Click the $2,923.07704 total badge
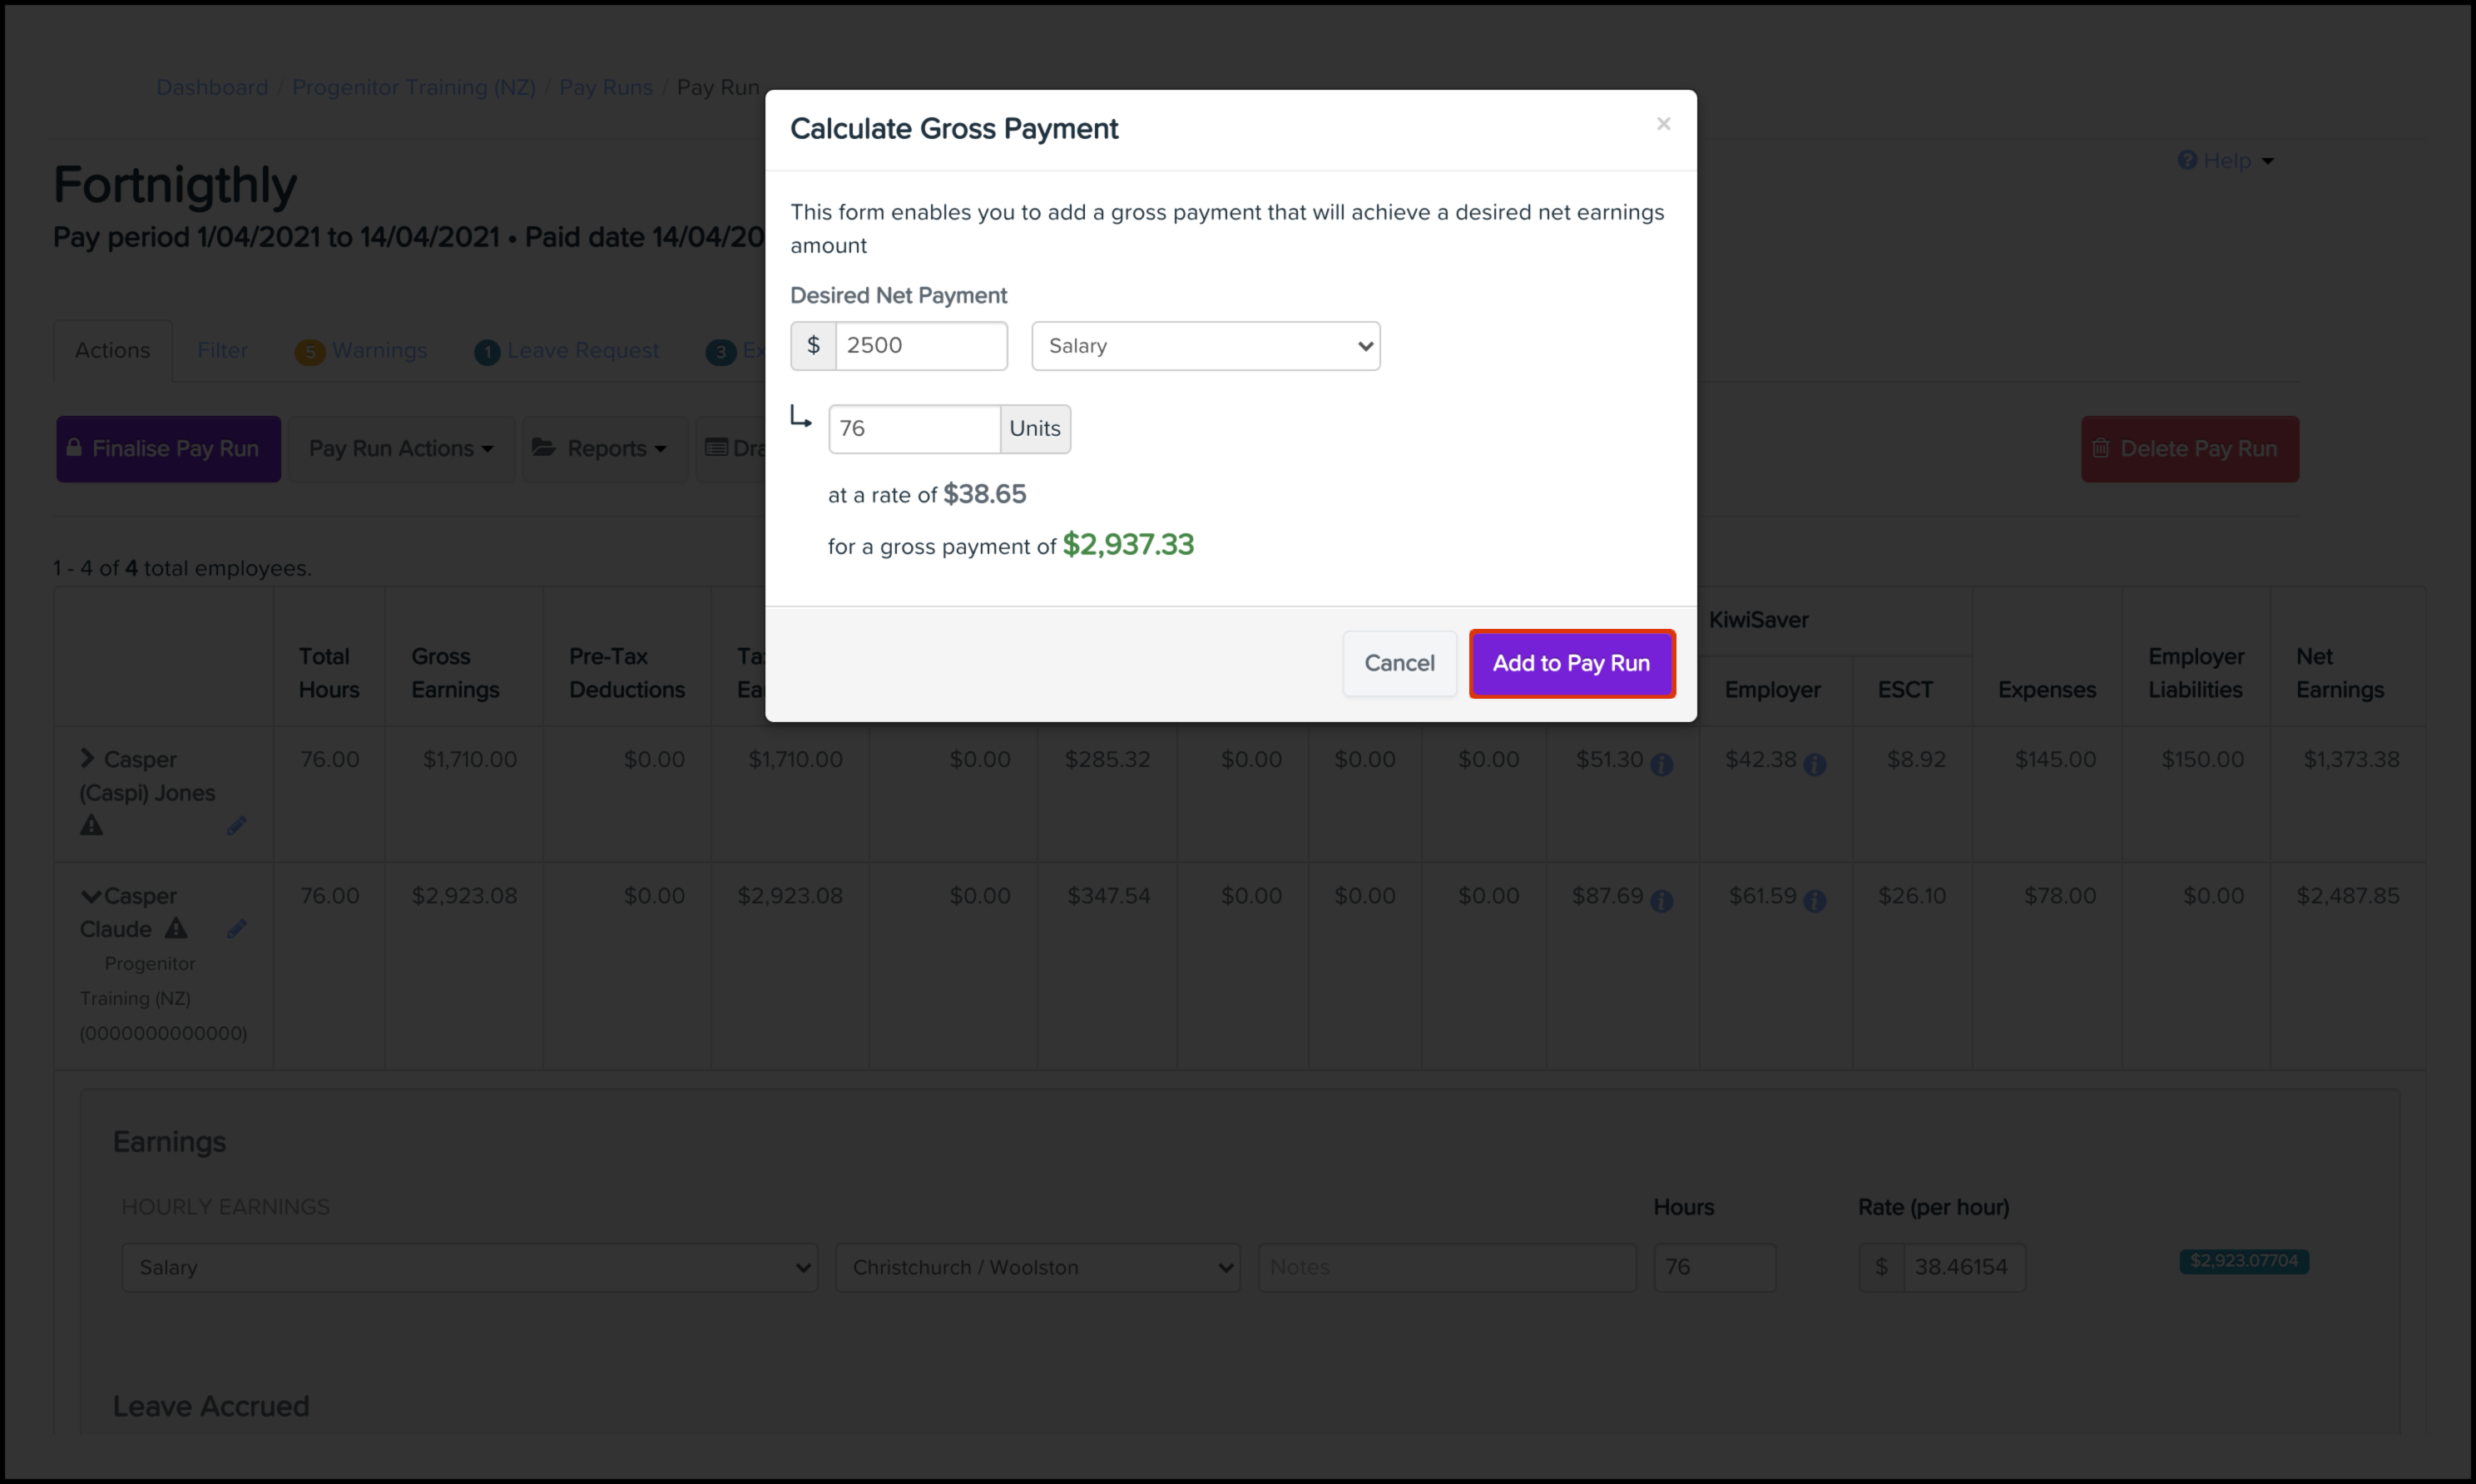 coord(2244,1261)
